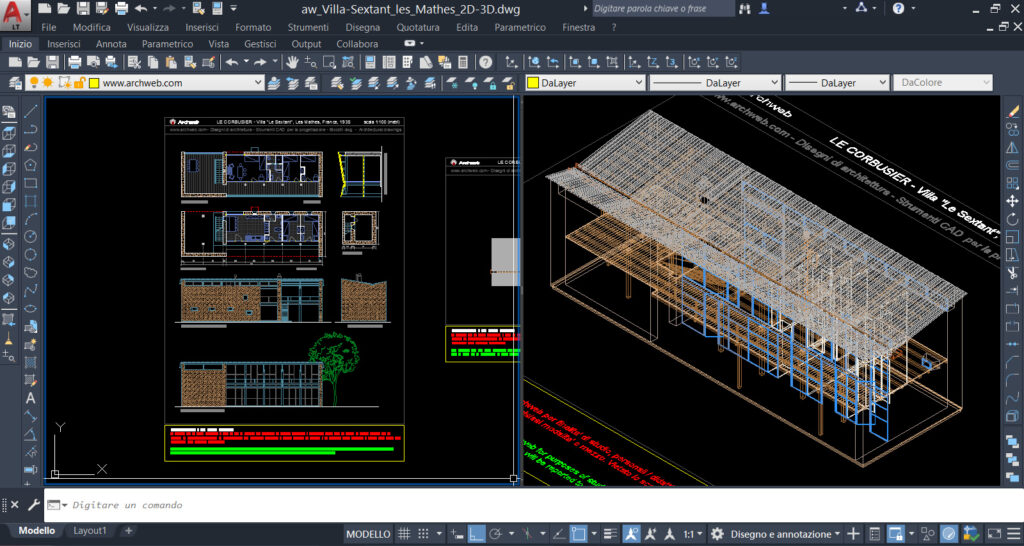Switch to the Layout1 tab
Image resolution: width=1024 pixels, height=546 pixels.
[89, 530]
